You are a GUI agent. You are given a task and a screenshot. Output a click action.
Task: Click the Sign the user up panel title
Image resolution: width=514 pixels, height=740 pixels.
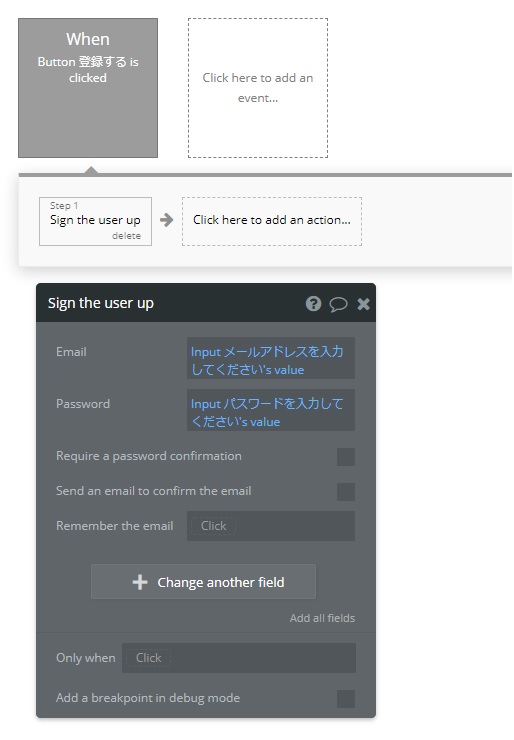(101, 303)
